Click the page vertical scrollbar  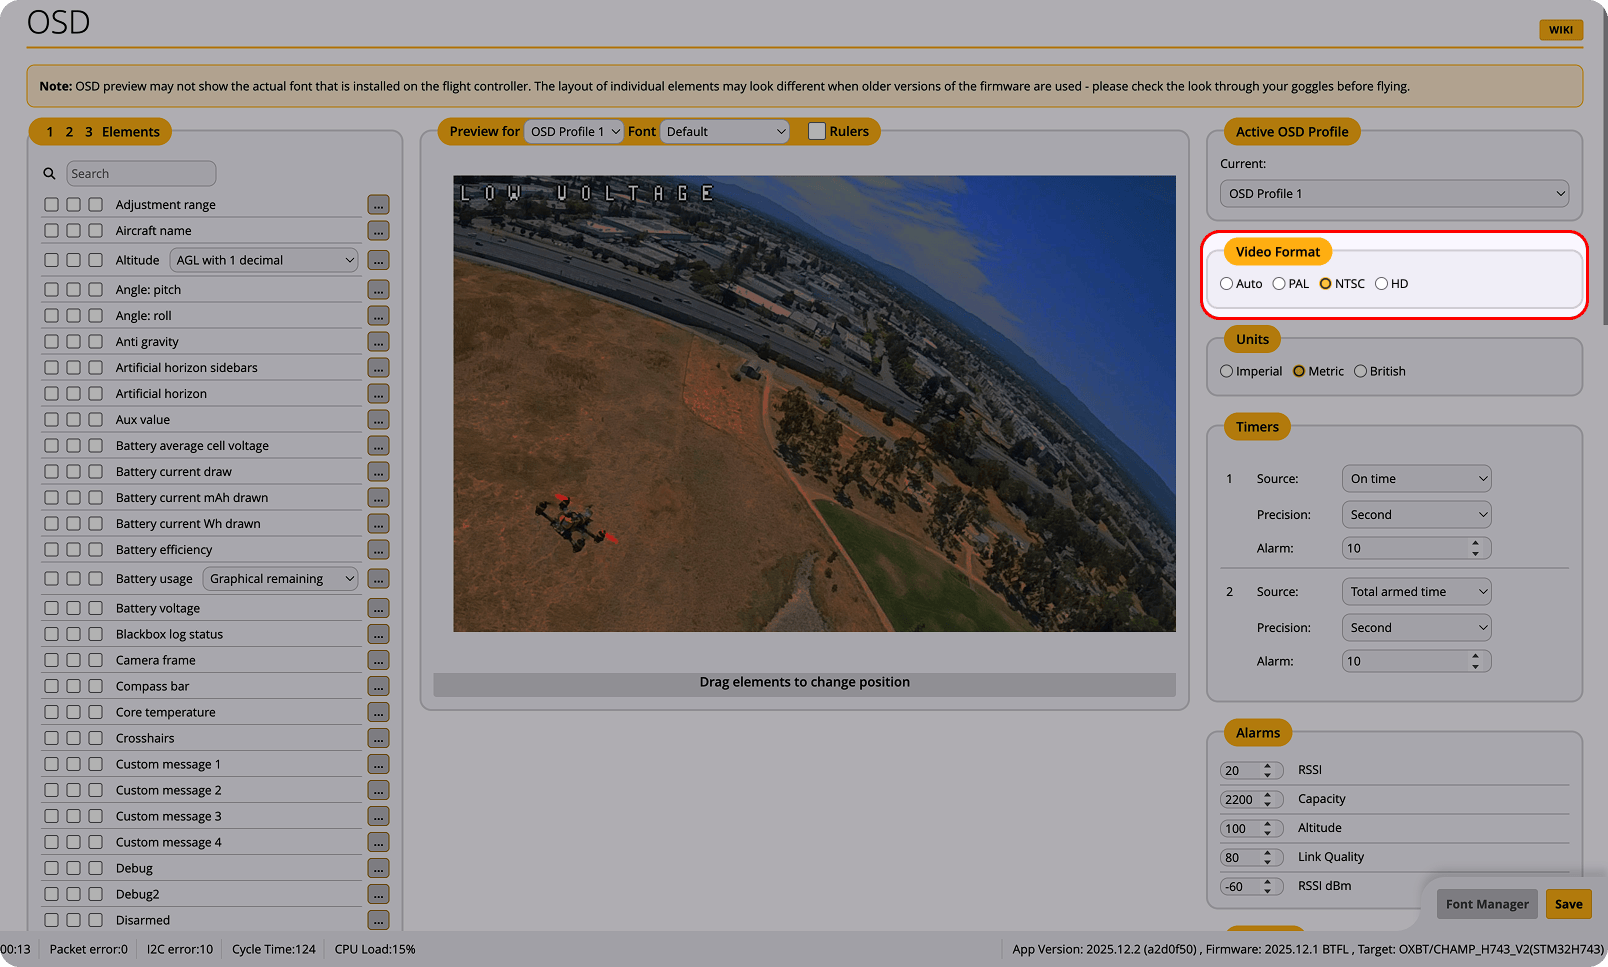[x=1603, y=165]
